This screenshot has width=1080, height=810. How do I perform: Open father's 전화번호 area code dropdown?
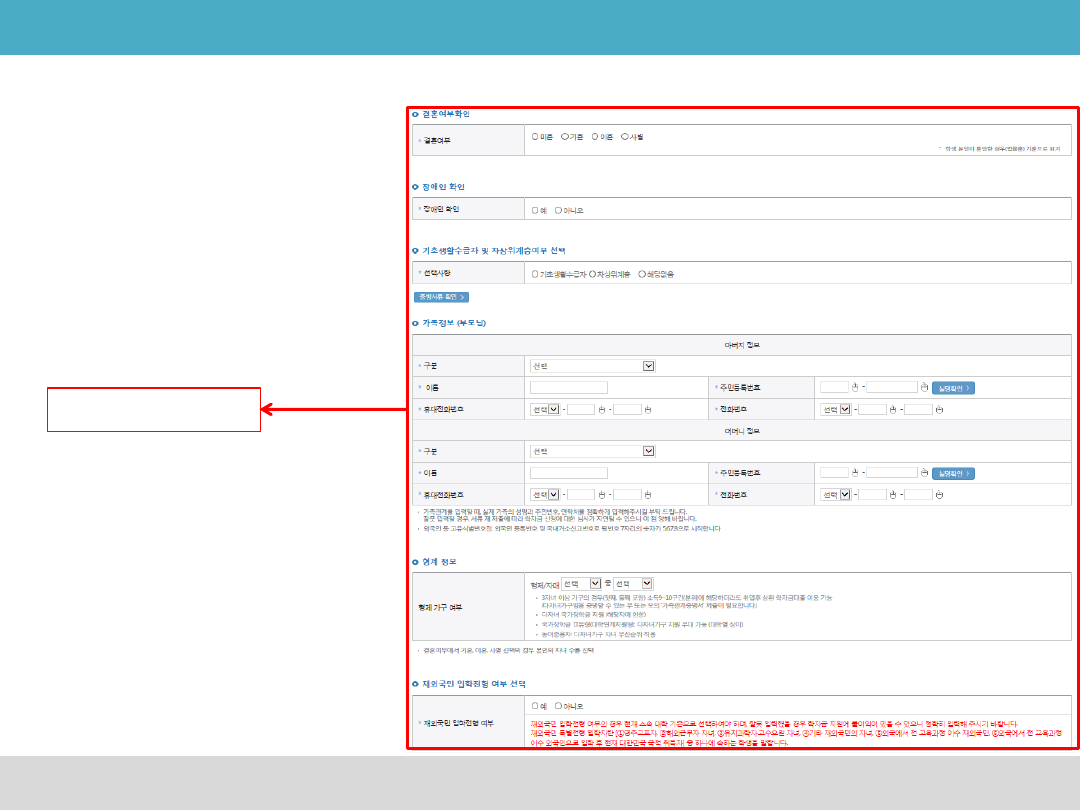click(836, 409)
